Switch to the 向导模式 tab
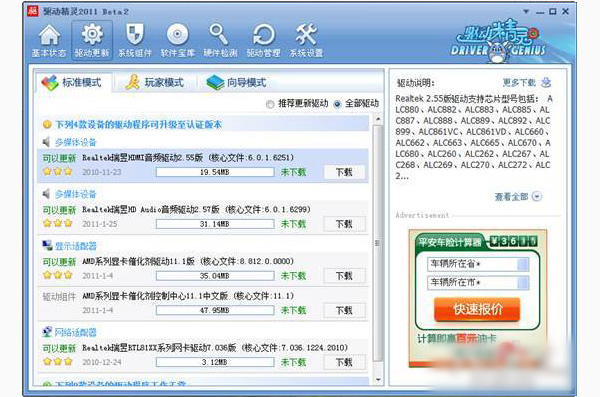 tap(236, 83)
